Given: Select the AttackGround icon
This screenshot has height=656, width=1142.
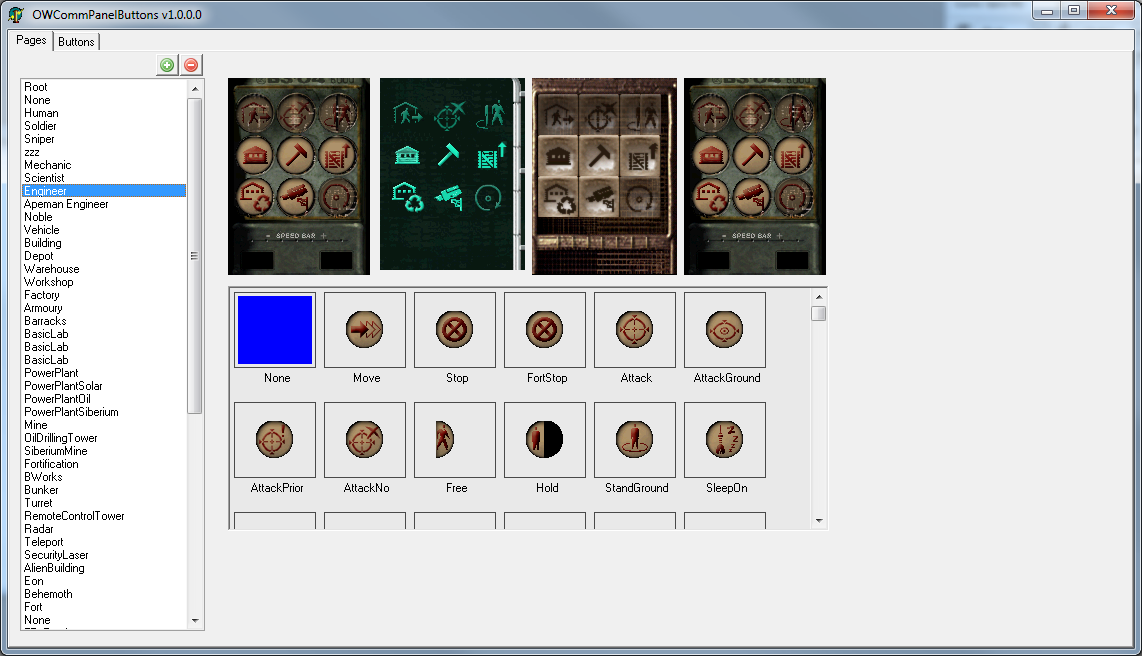Looking at the screenshot, I should [x=725, y=330].
